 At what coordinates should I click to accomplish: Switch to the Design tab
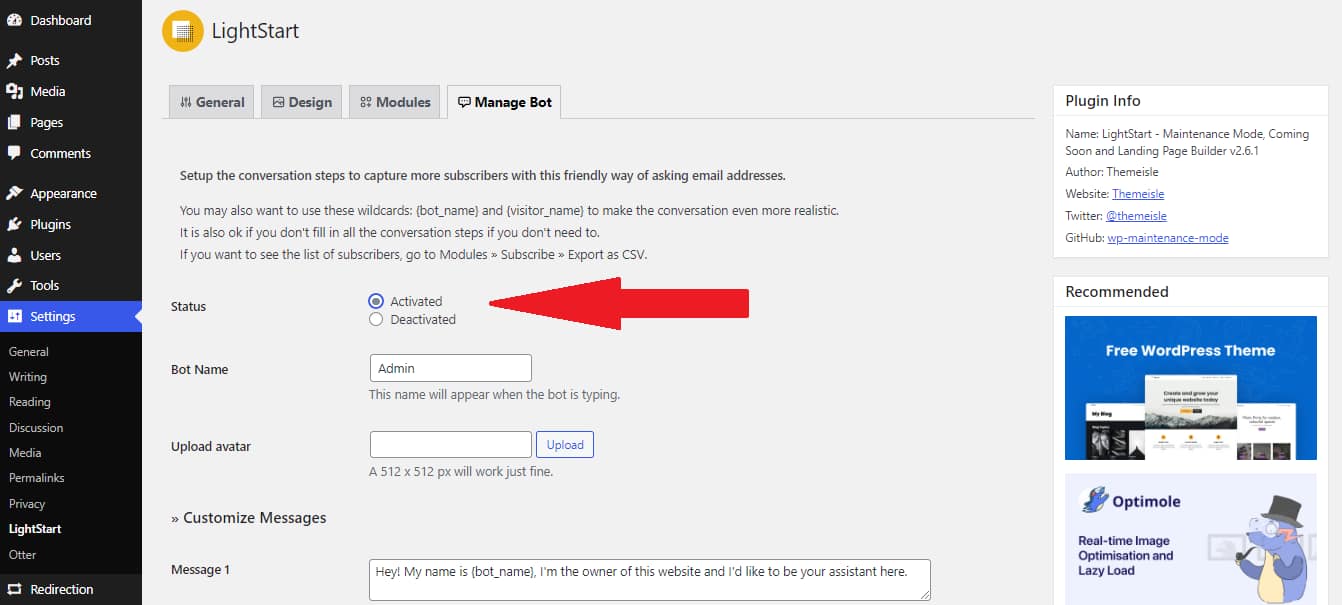click(x=301, y=101)
